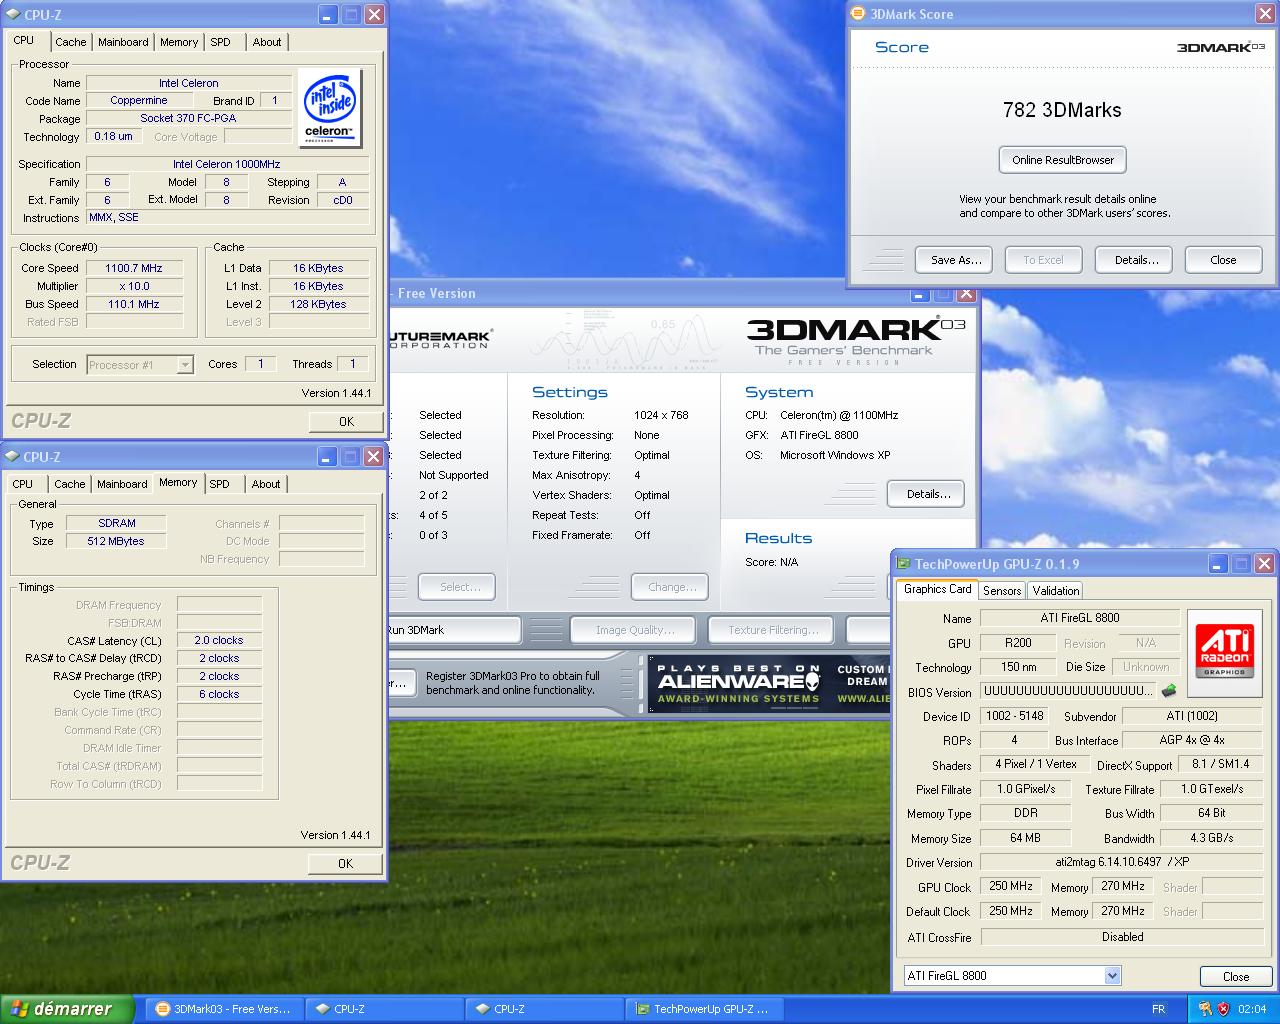
Task: Click the Alienware advertisement banner
Action: click(x=769, y=685)
